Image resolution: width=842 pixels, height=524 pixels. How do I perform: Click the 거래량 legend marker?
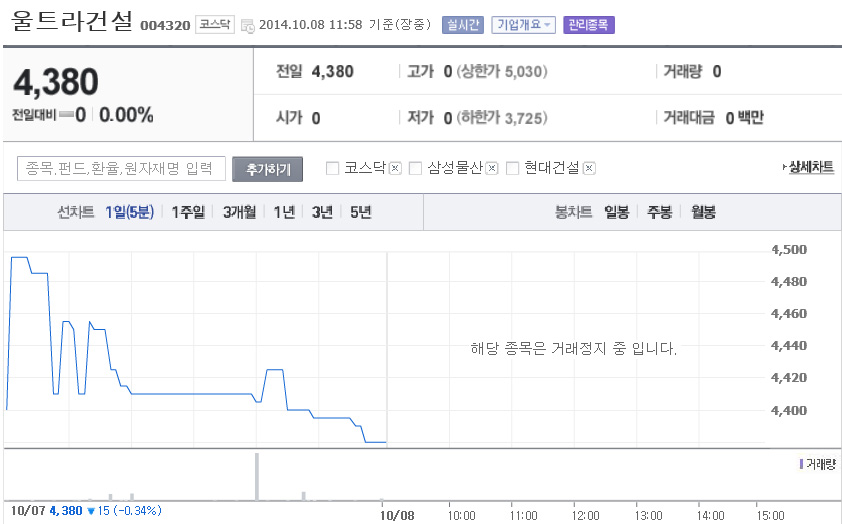tap(801, 464)
